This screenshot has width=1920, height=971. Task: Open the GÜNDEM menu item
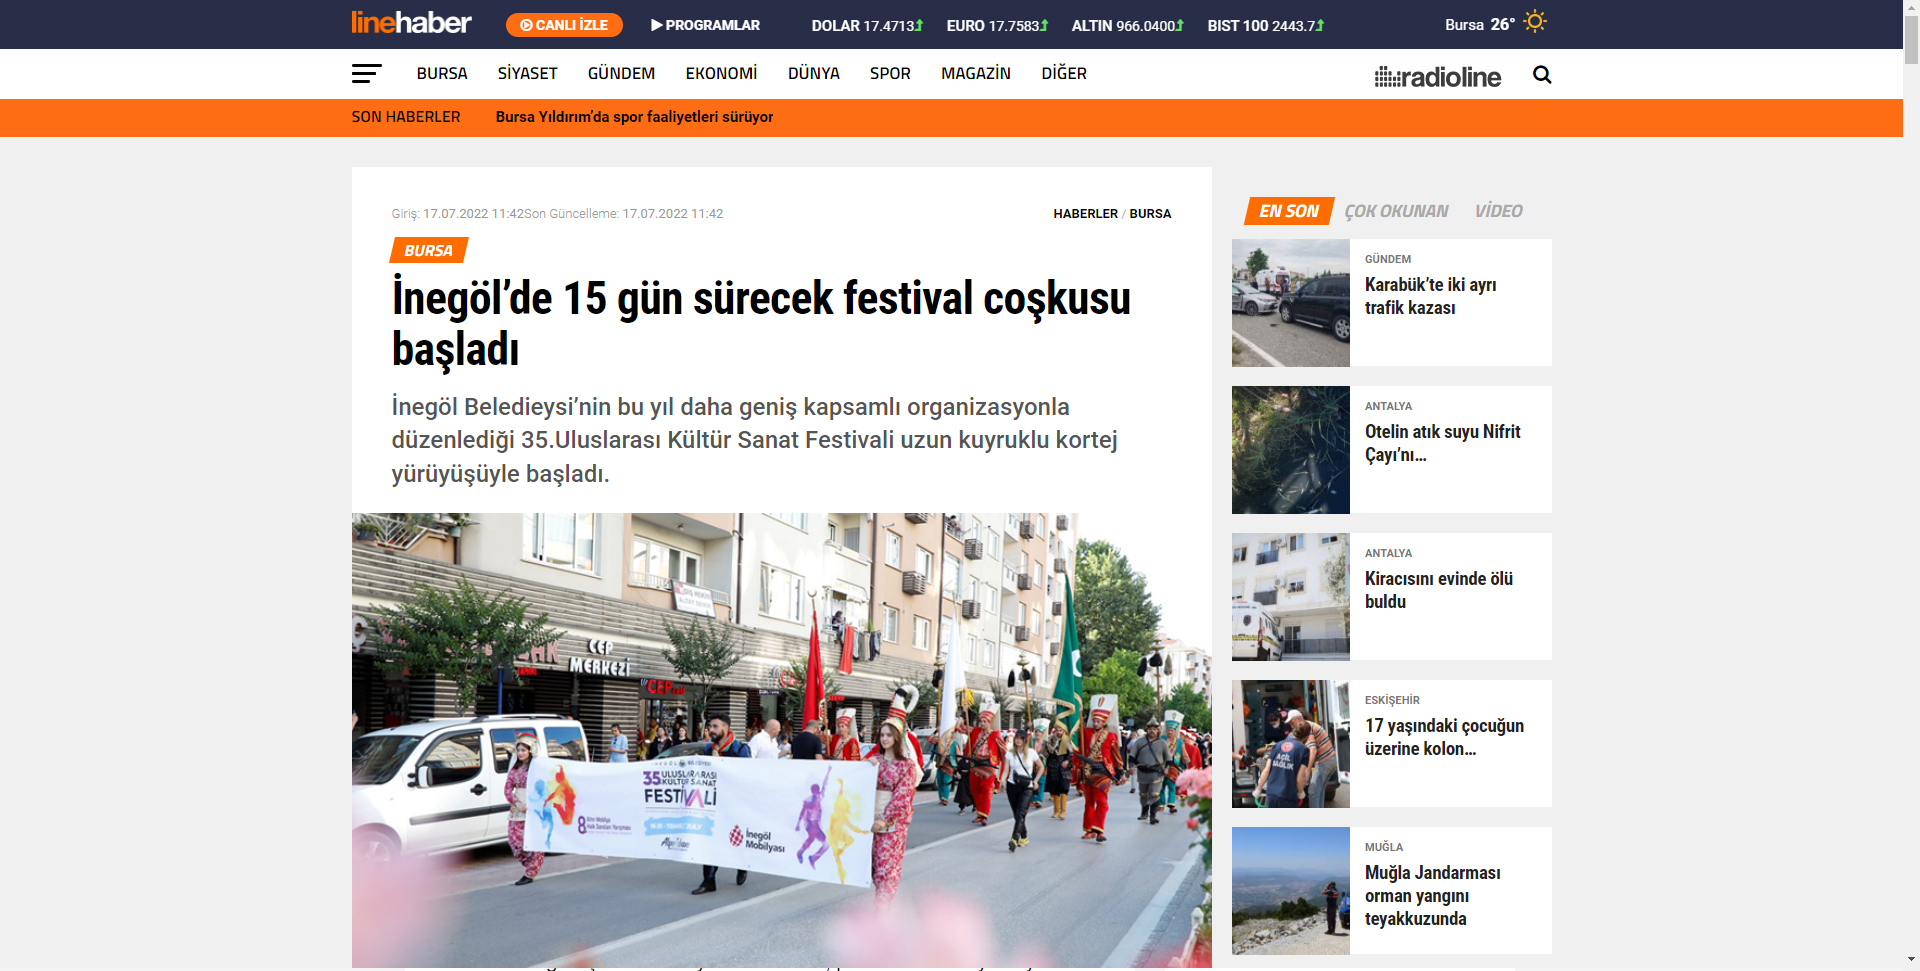click(621, 74)
